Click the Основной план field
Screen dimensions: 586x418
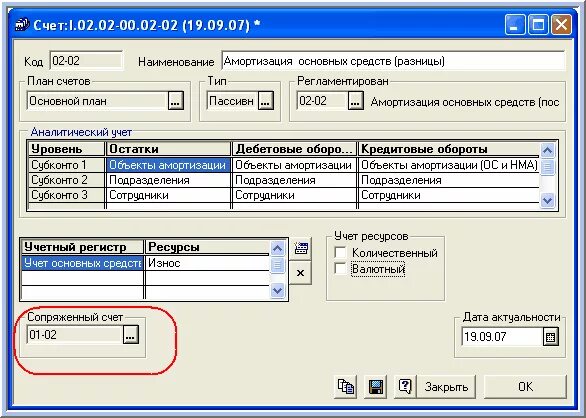pos(97,101)
